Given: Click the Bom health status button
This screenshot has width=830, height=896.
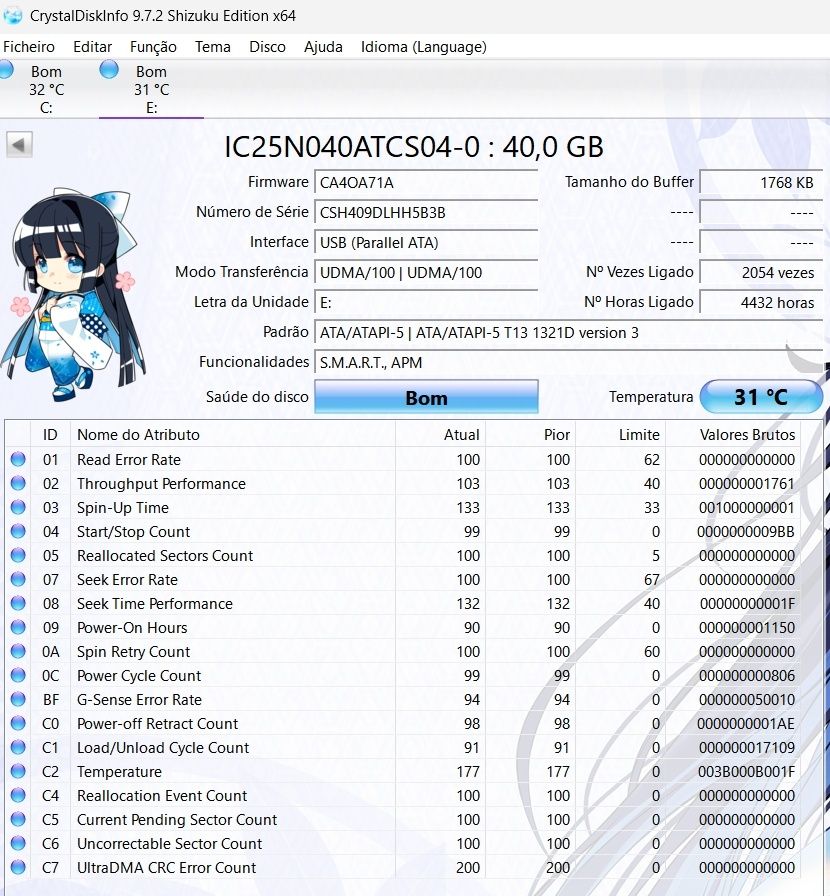Looking at the screenshot, I should tap(426, 397).
